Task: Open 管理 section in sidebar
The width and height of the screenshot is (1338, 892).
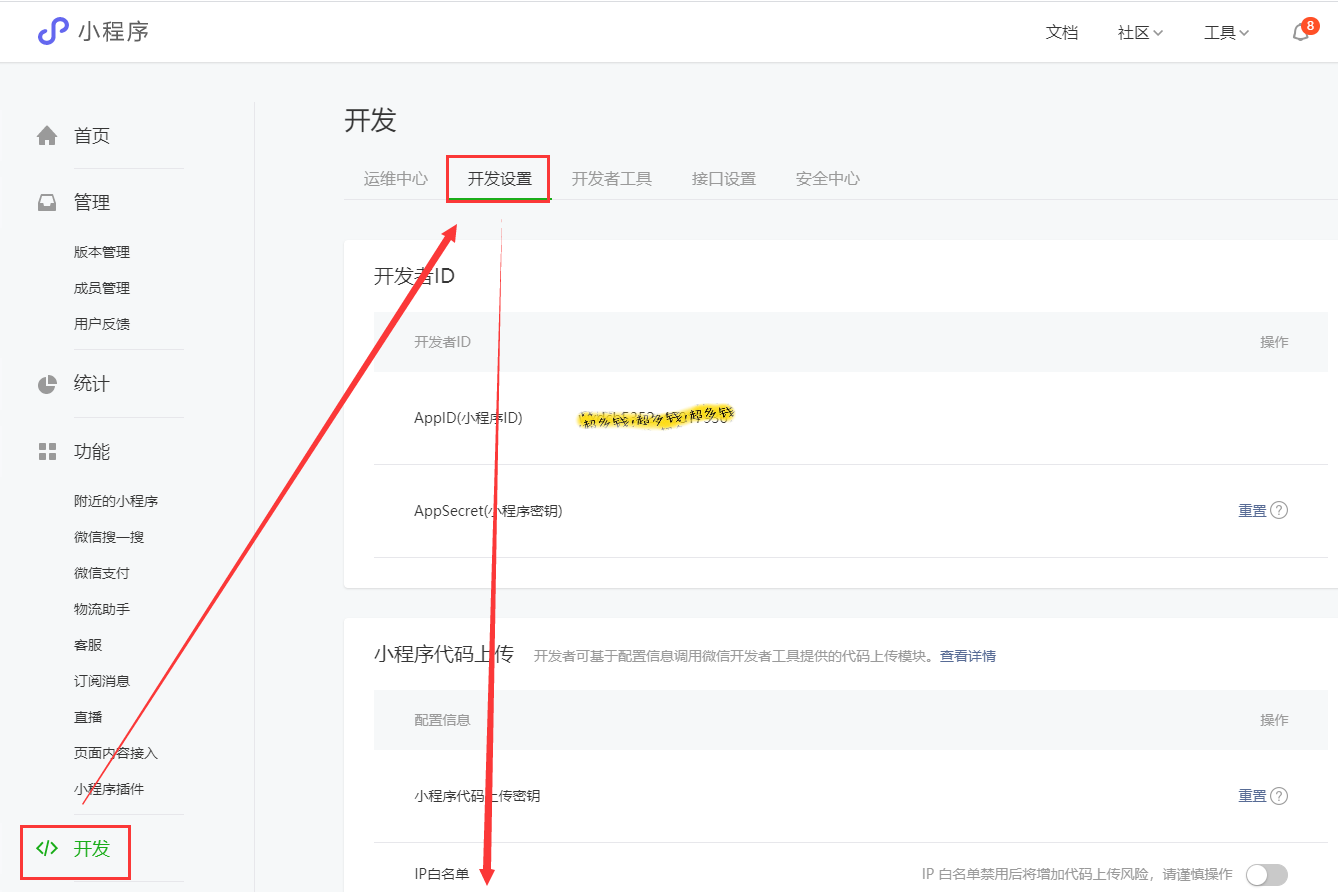Action: point(92,203)
